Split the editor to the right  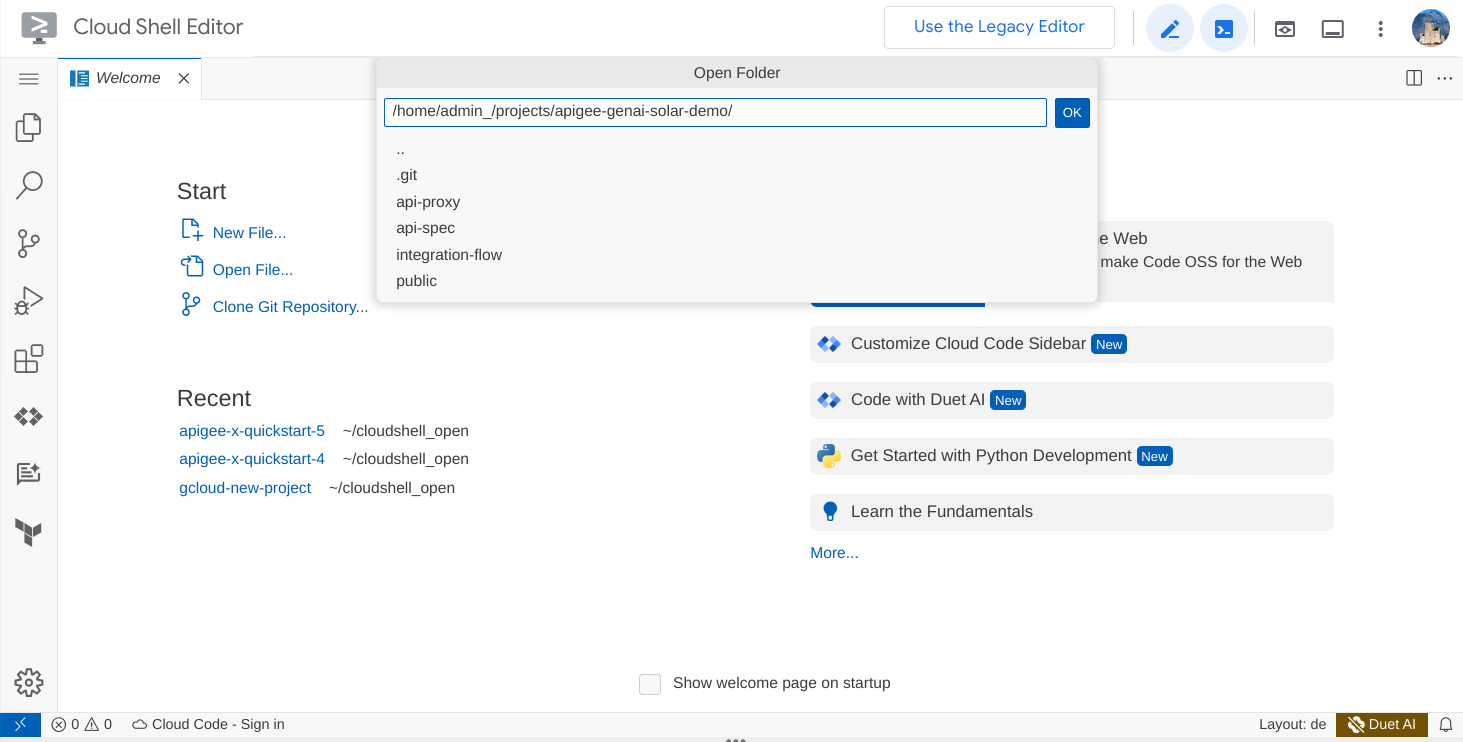click(1414, 78)
